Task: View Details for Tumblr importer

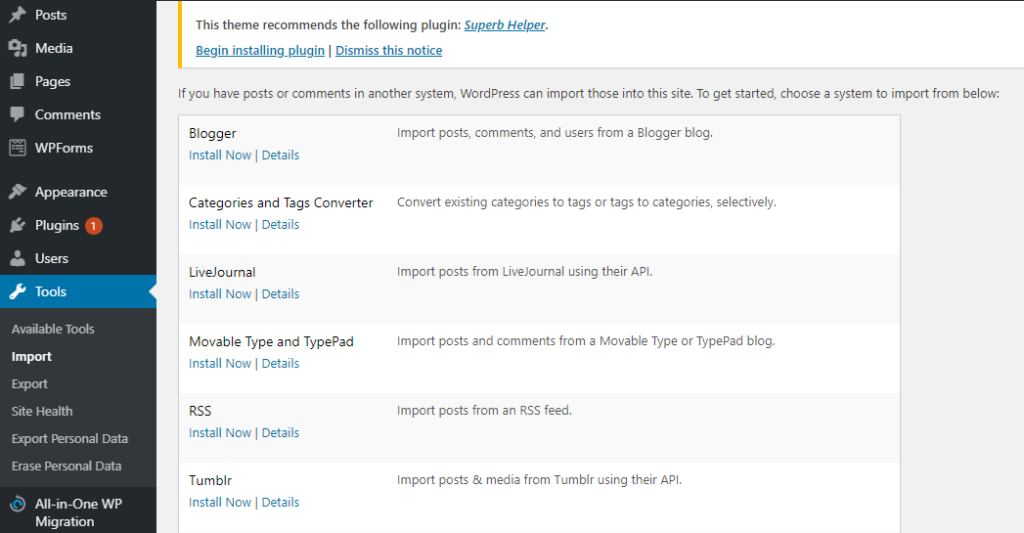Action: (280, 502)
